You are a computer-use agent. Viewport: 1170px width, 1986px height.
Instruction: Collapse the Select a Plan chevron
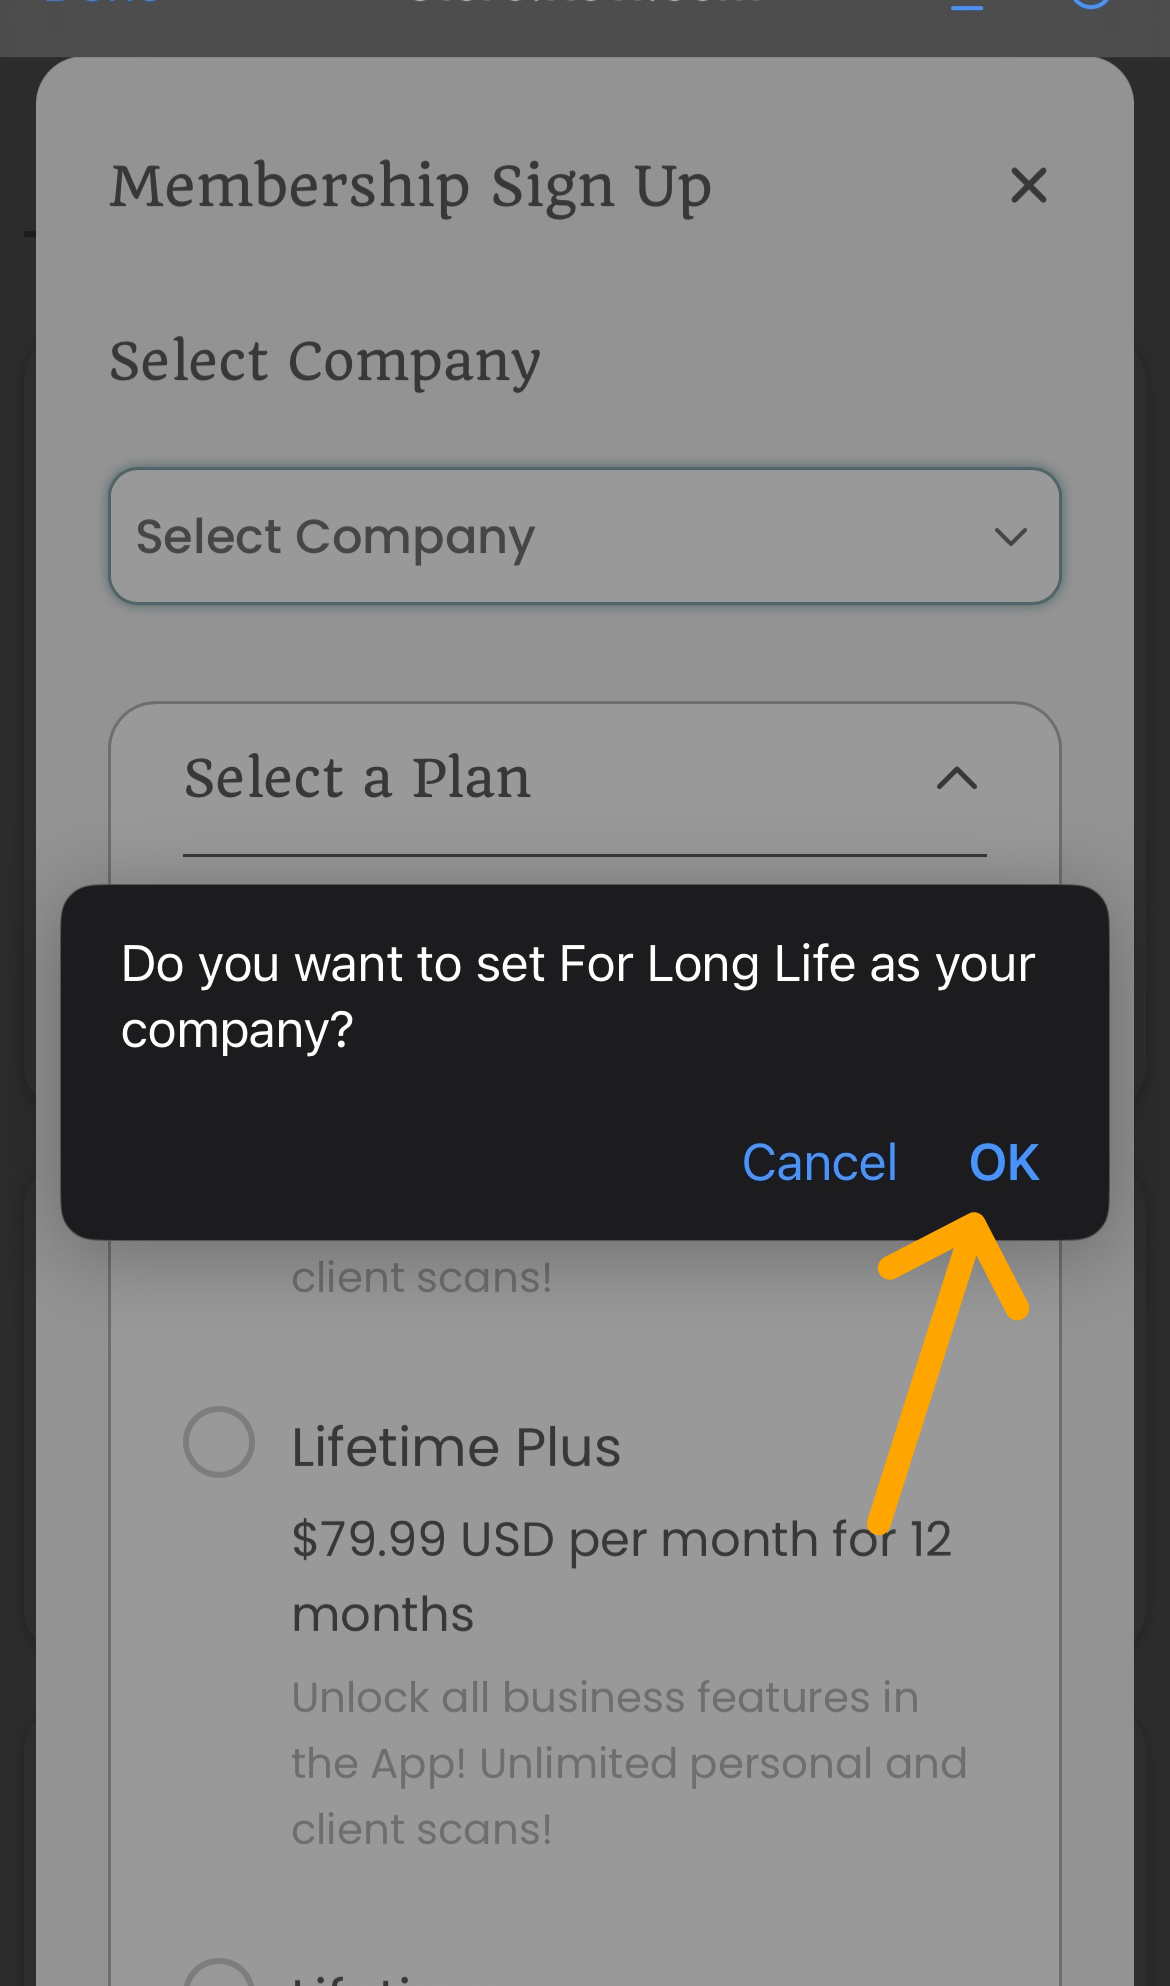(956, 778)
